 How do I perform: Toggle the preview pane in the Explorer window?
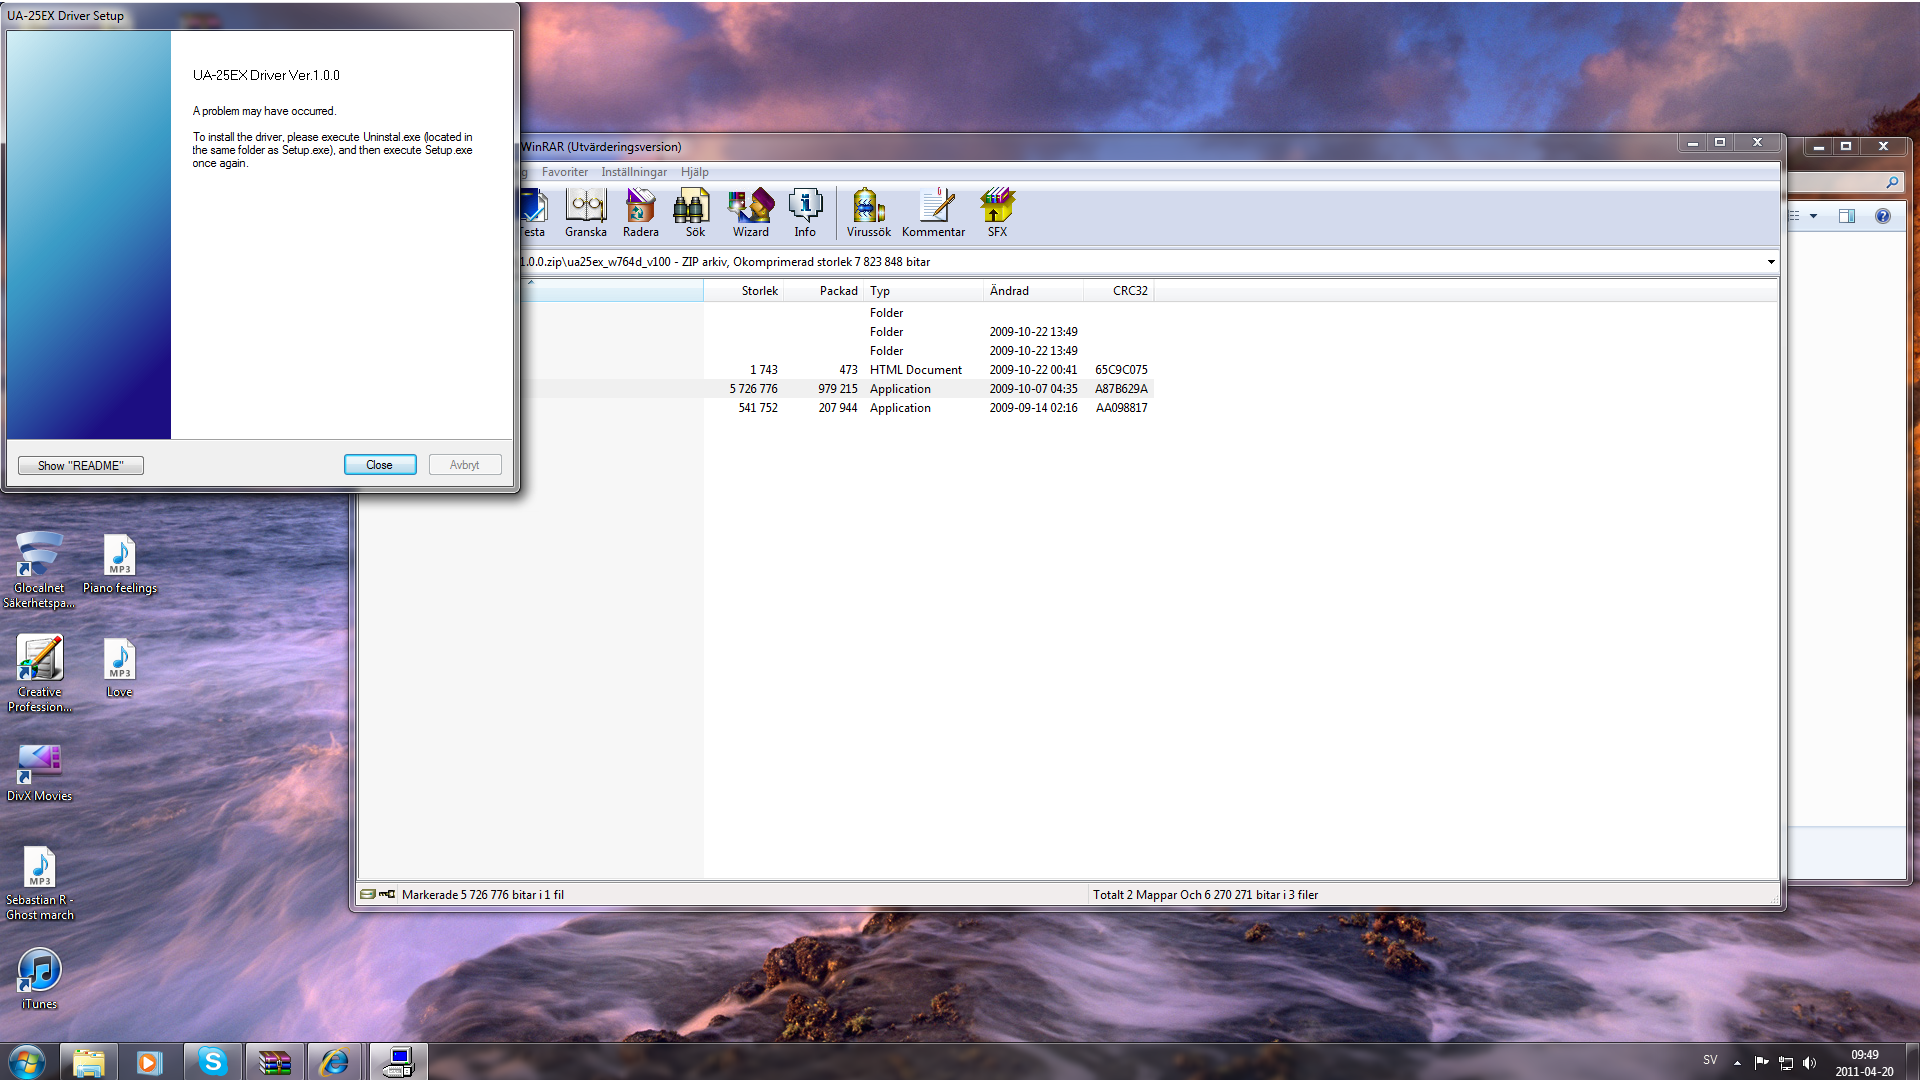pos(1847,216)
